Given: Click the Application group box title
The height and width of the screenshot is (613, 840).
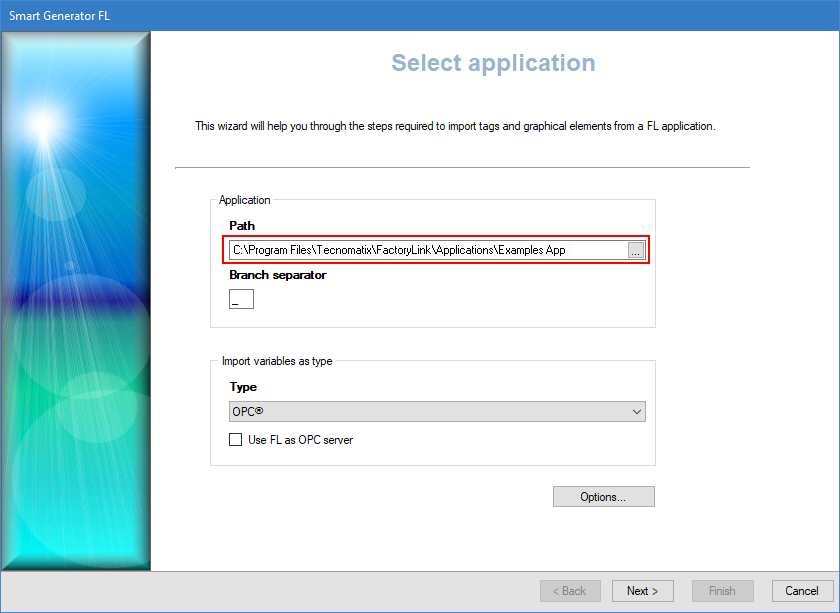Looking at the screenshot, I should pyautogui.click(x=245, y=200).
